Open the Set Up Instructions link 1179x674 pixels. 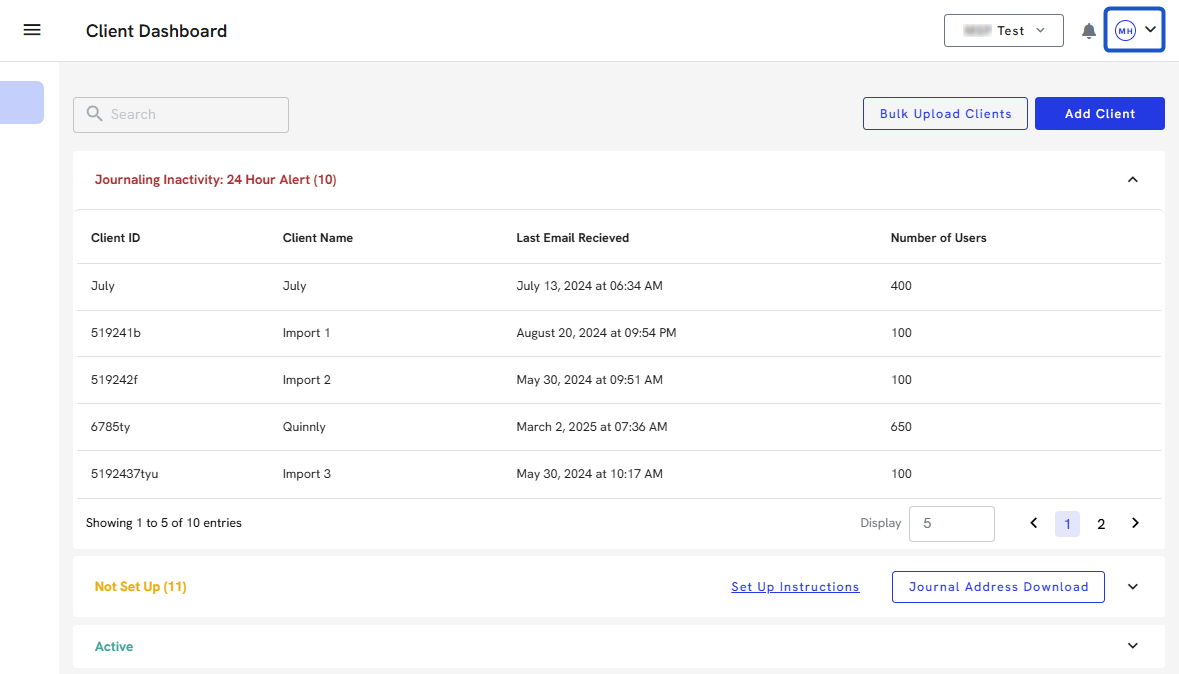(795, 587)
